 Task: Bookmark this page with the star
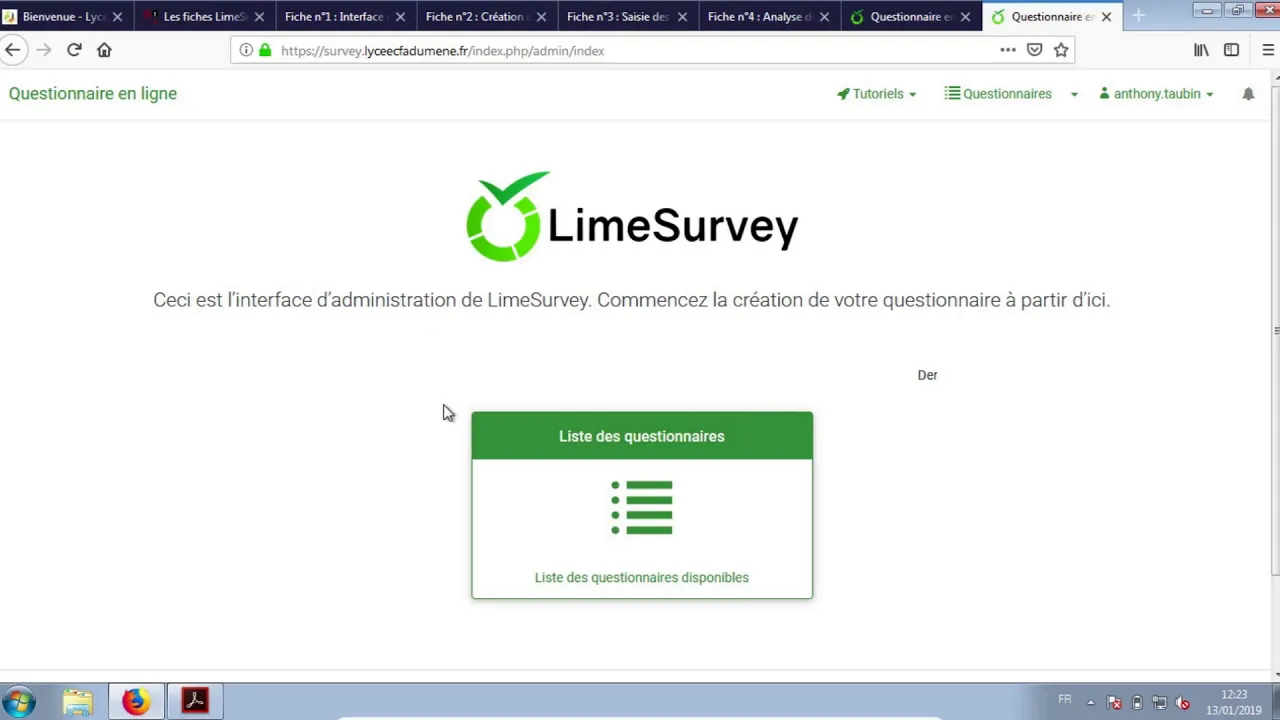tap(1061, 50)
